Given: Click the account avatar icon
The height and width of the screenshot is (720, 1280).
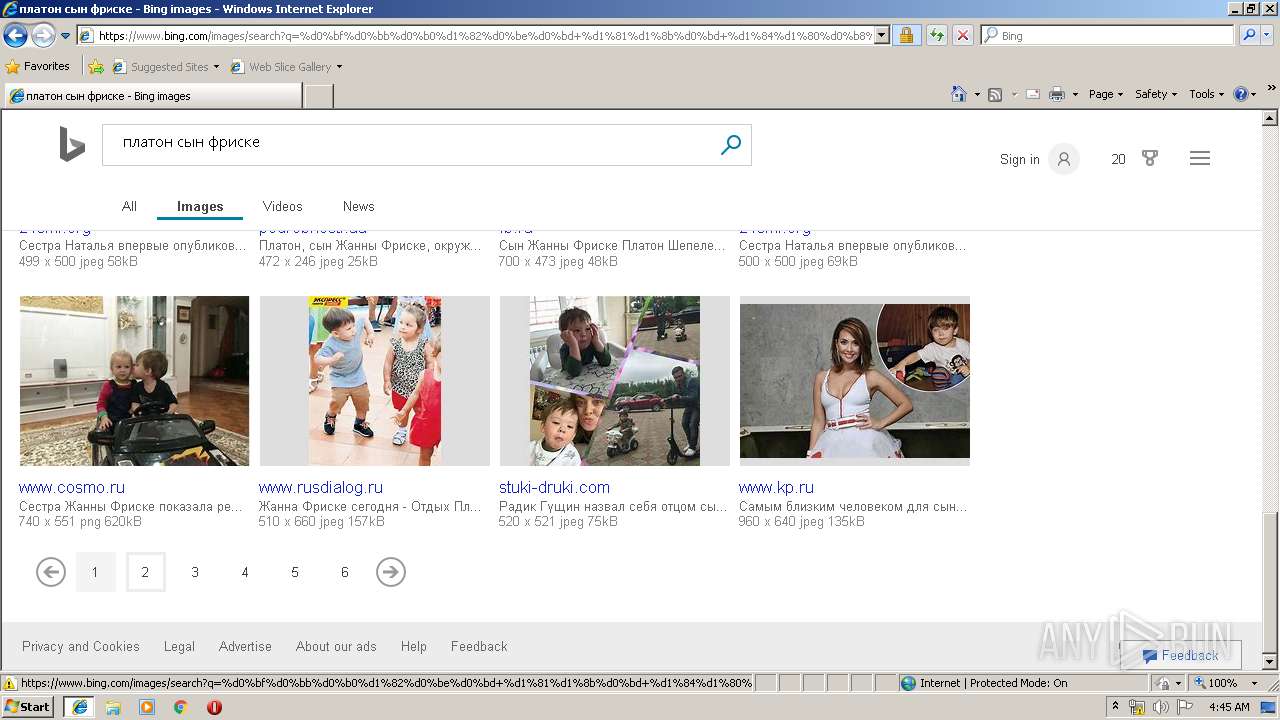Looking at the screenshot, I should (x=1064, y=159).
